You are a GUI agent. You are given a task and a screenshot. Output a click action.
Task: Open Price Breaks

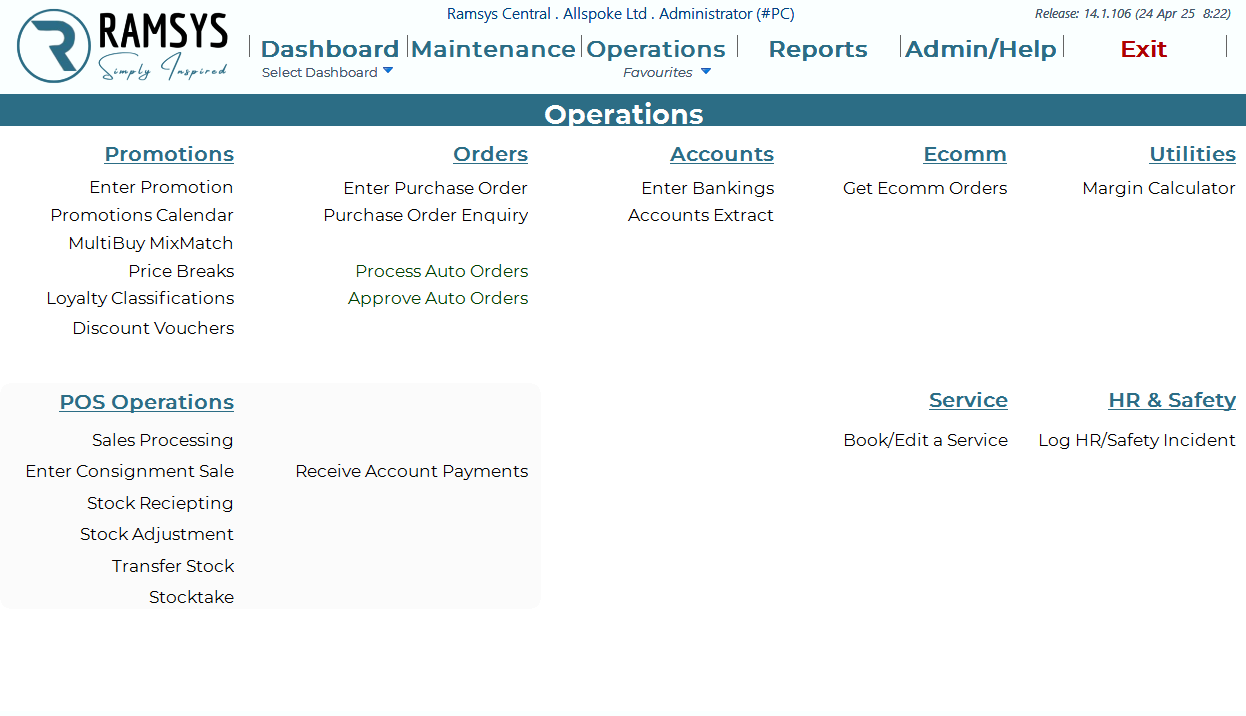click(181, 271)
